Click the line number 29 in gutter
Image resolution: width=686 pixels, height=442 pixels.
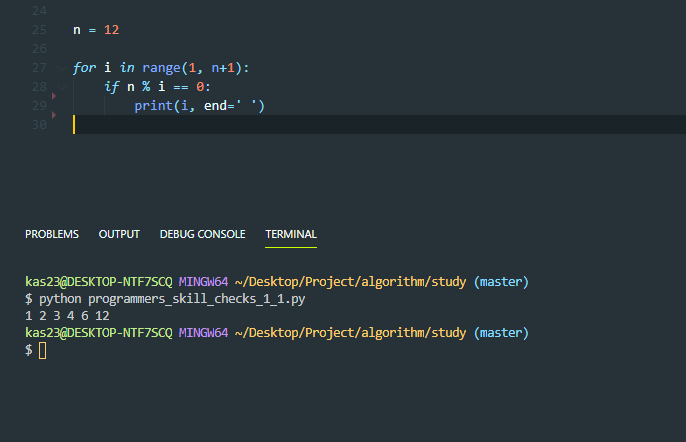pyautogui.click(x=39, y=106)
